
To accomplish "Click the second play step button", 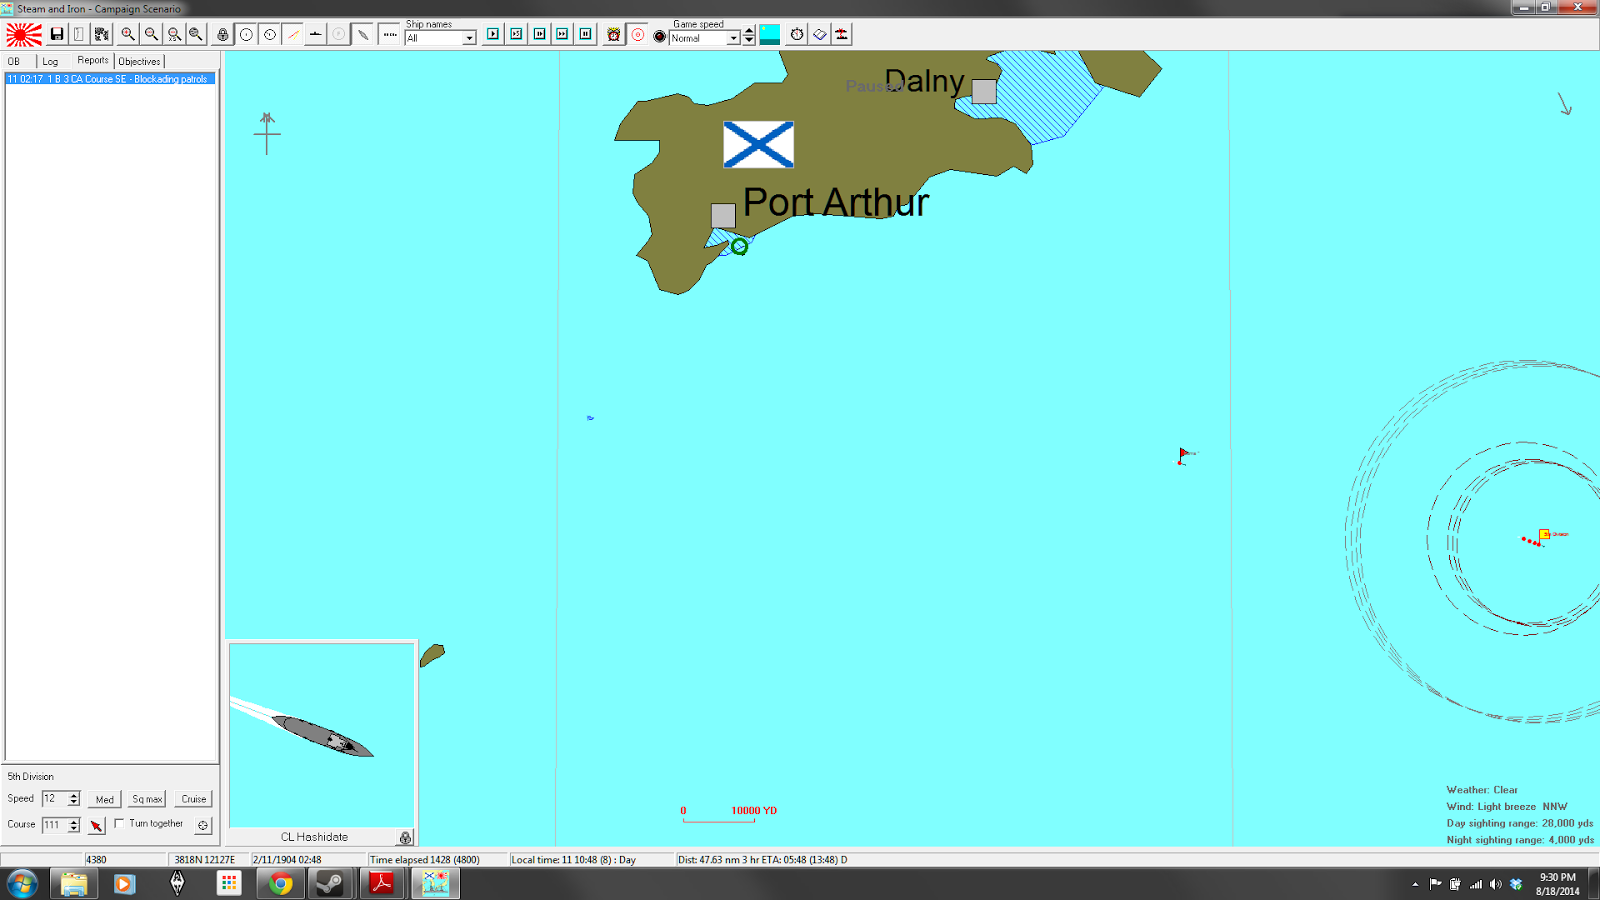I will coord(516,34).
